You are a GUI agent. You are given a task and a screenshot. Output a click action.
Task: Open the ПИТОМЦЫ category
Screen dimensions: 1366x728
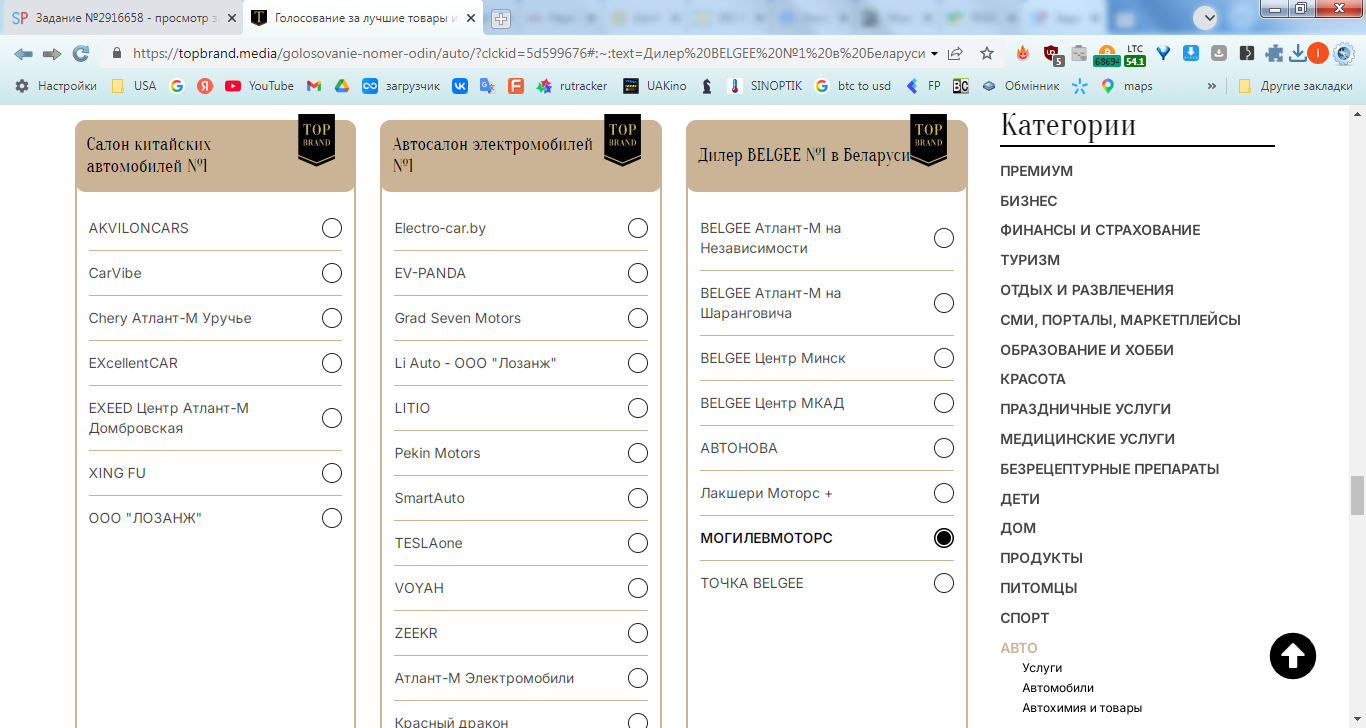(1039, 588)
